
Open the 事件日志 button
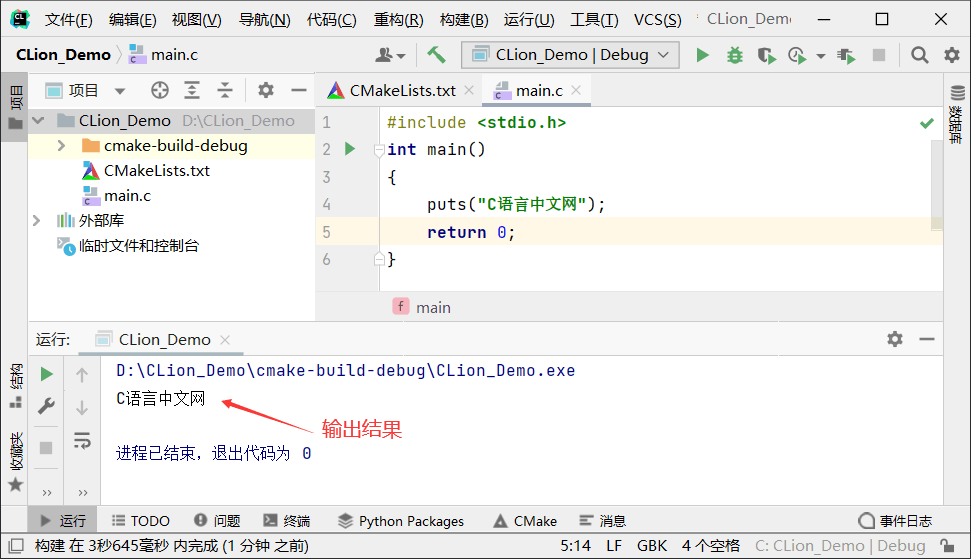click(x=895, y=521)
